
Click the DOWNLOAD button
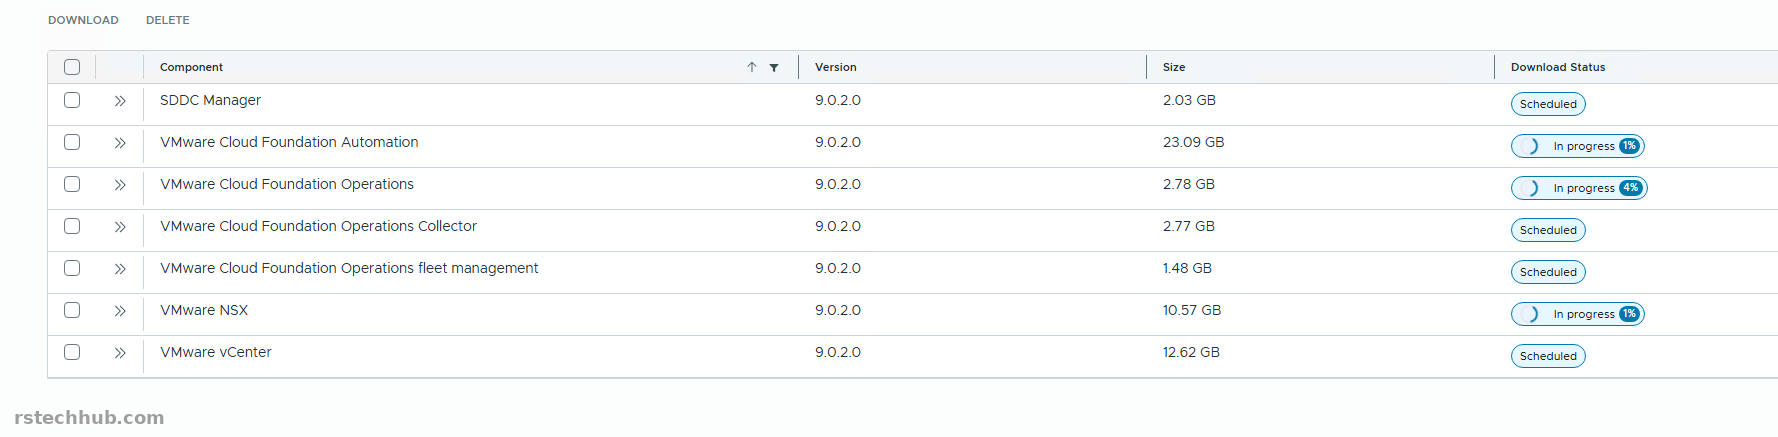(83, 20)
